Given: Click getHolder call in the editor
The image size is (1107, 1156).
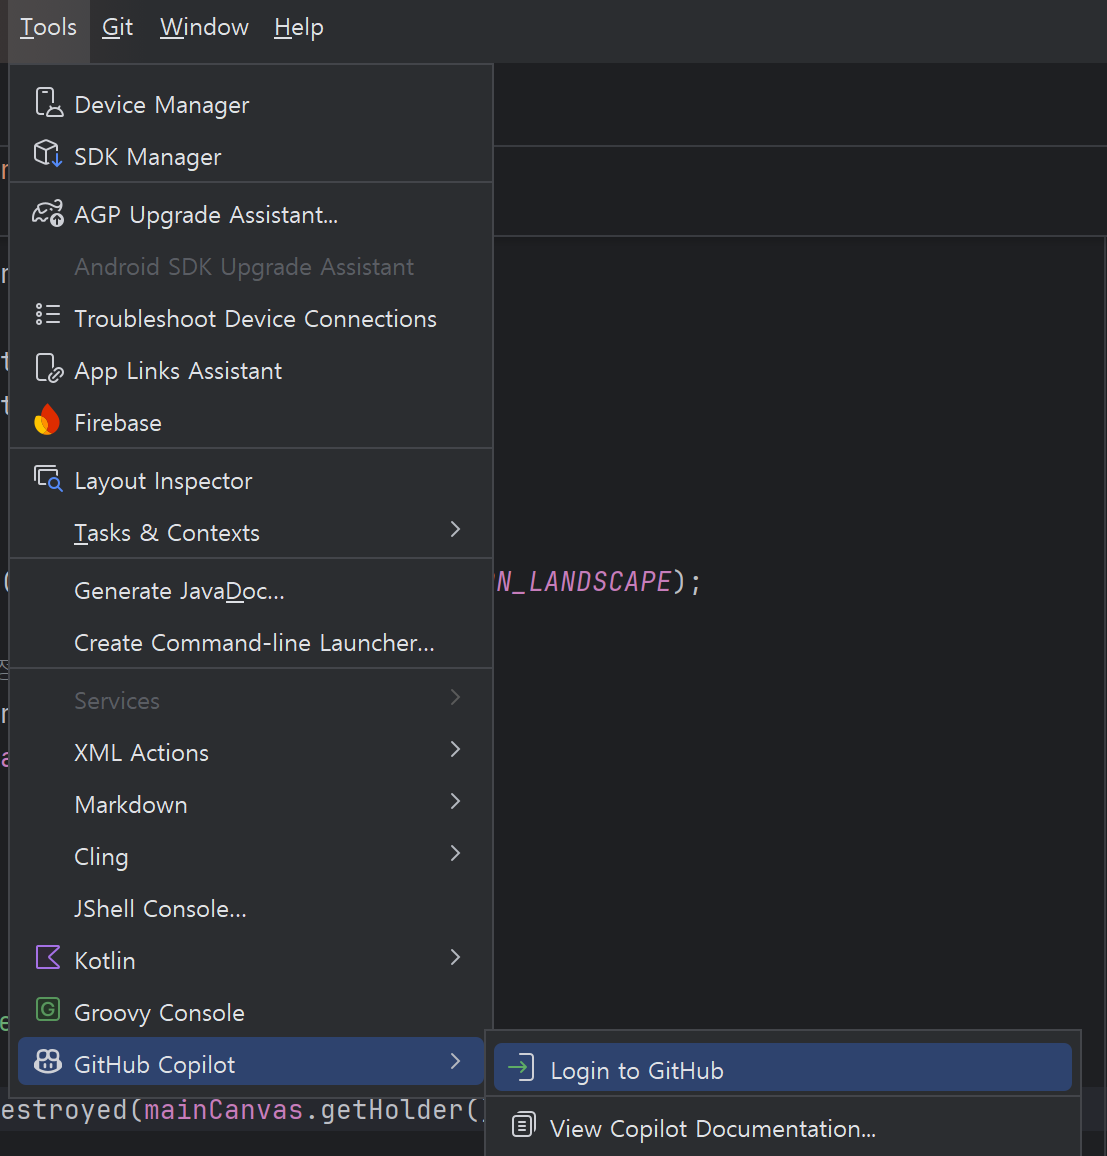Looking at the screenshot, I should (x=391, y=1110).
